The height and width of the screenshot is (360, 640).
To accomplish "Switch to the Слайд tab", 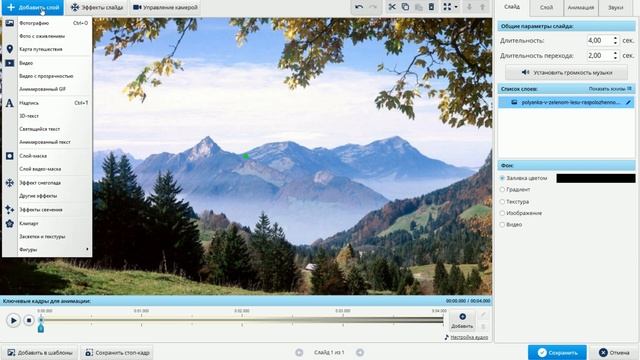I will coord(511,7).
